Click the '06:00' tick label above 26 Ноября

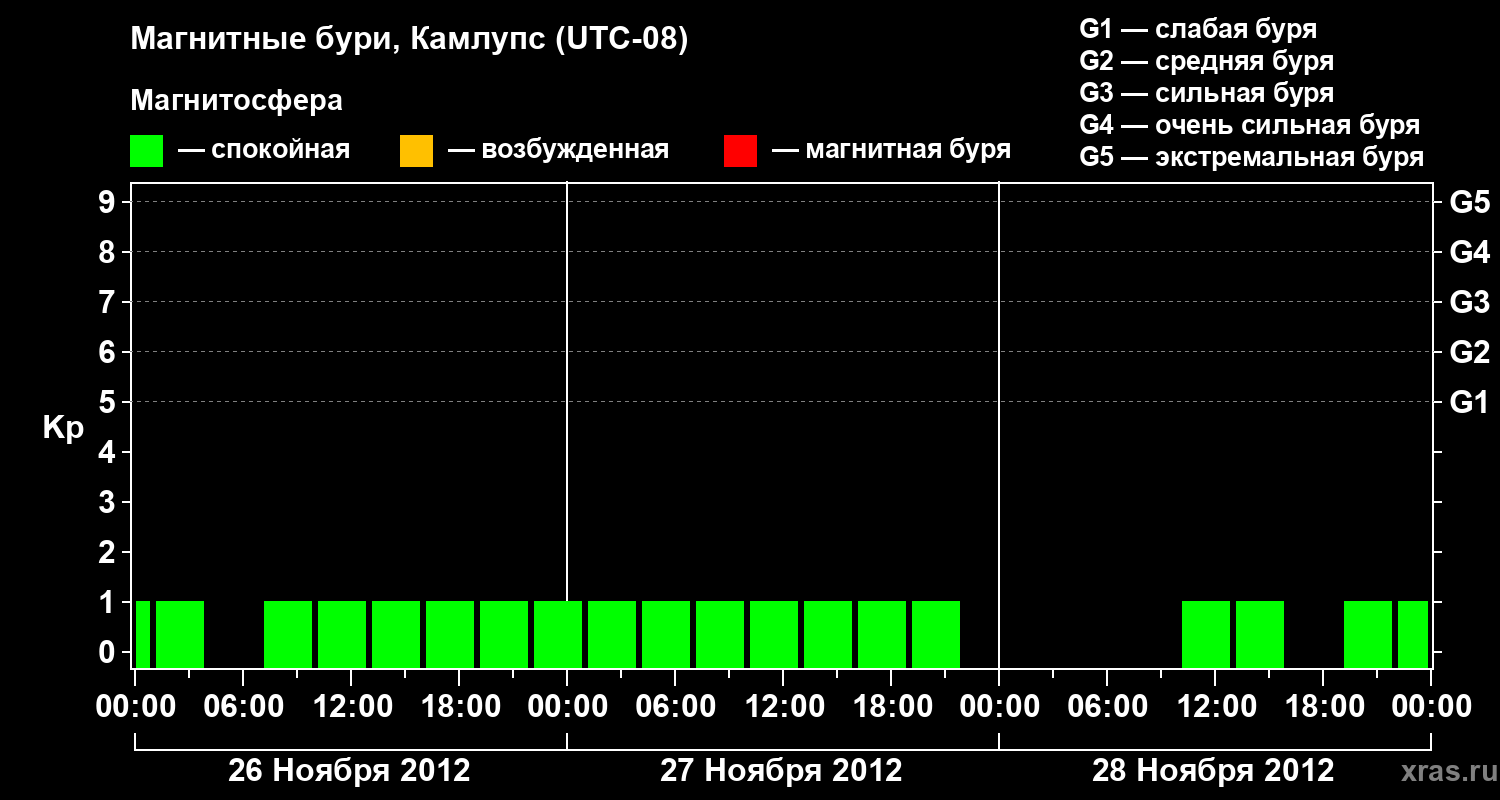[x=243, y=707]
